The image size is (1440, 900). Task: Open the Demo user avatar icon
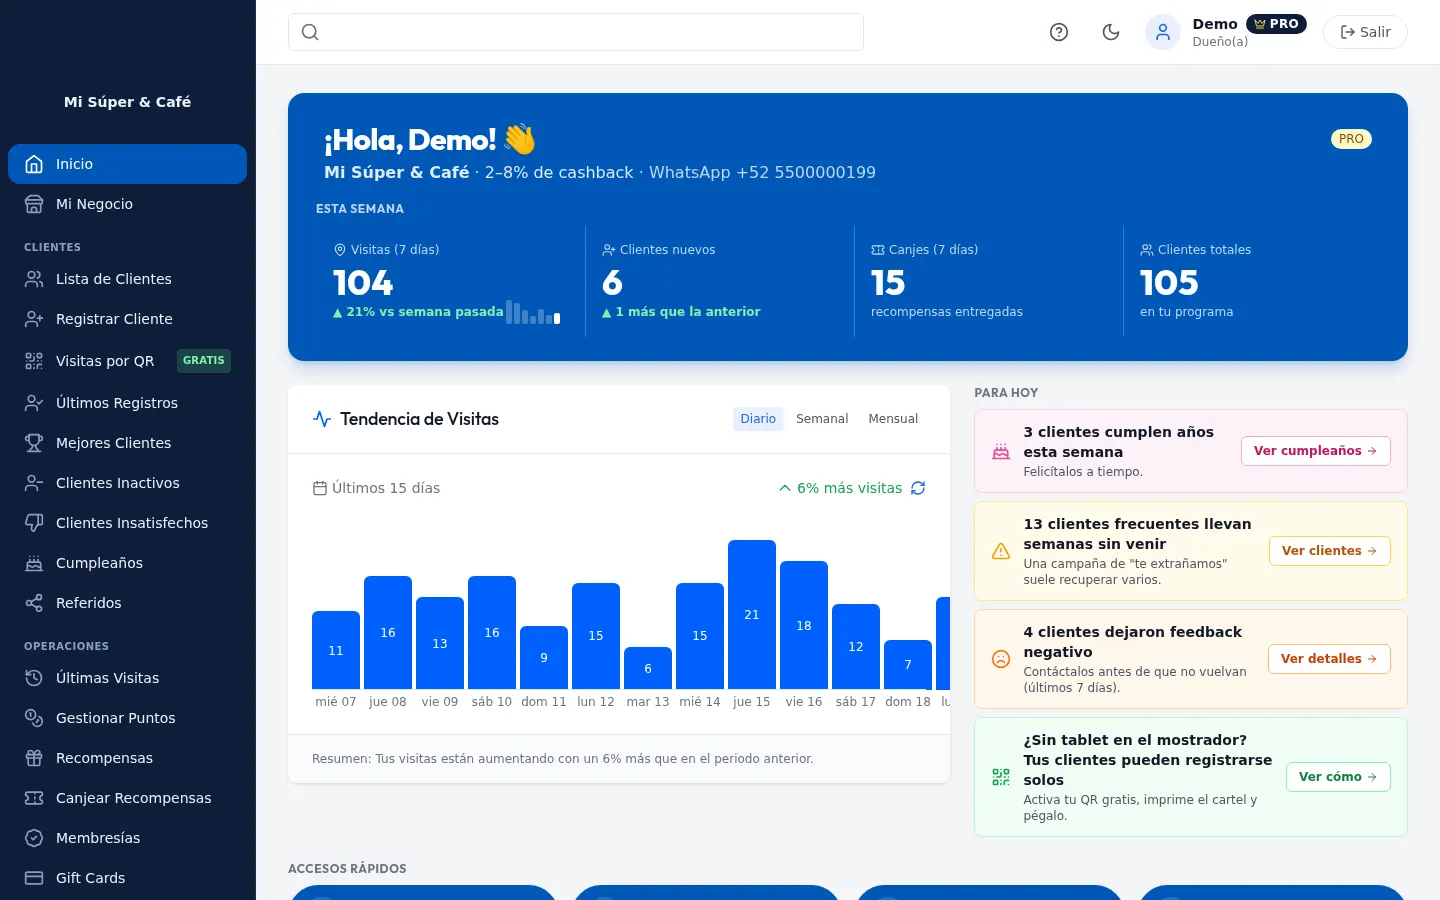pos(1163,32)
